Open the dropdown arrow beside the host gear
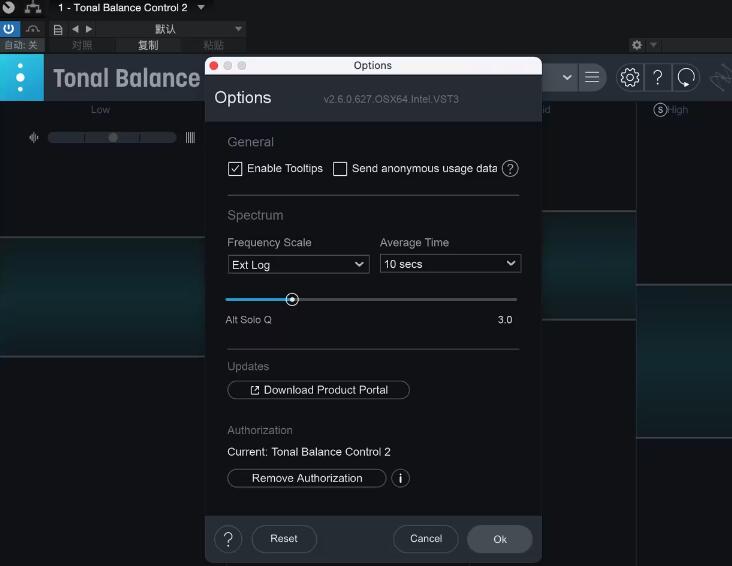The image size is (732, 566). pyautogui.click(x=653, y=45)
